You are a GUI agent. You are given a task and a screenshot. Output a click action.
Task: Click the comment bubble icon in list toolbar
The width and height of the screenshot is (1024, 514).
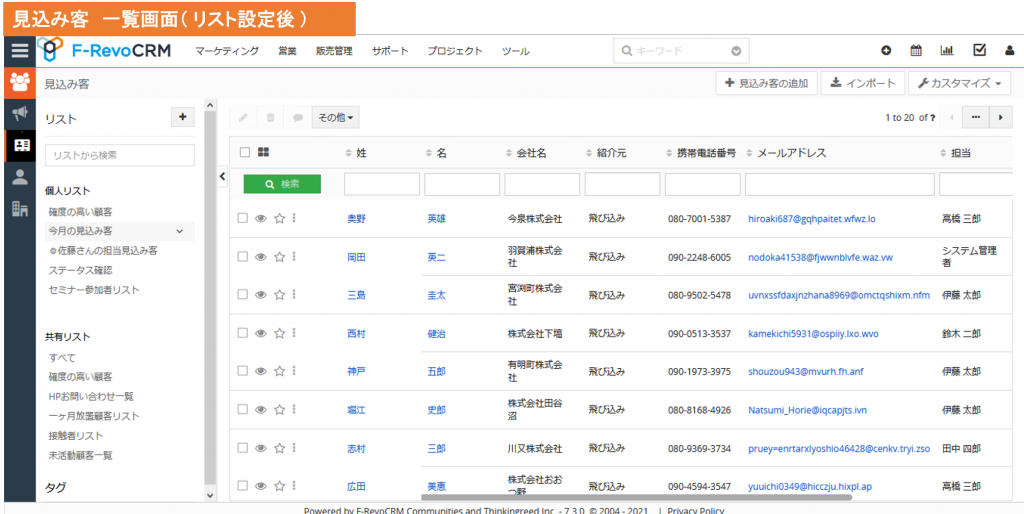pyautogui.click(x=298, y=118)
